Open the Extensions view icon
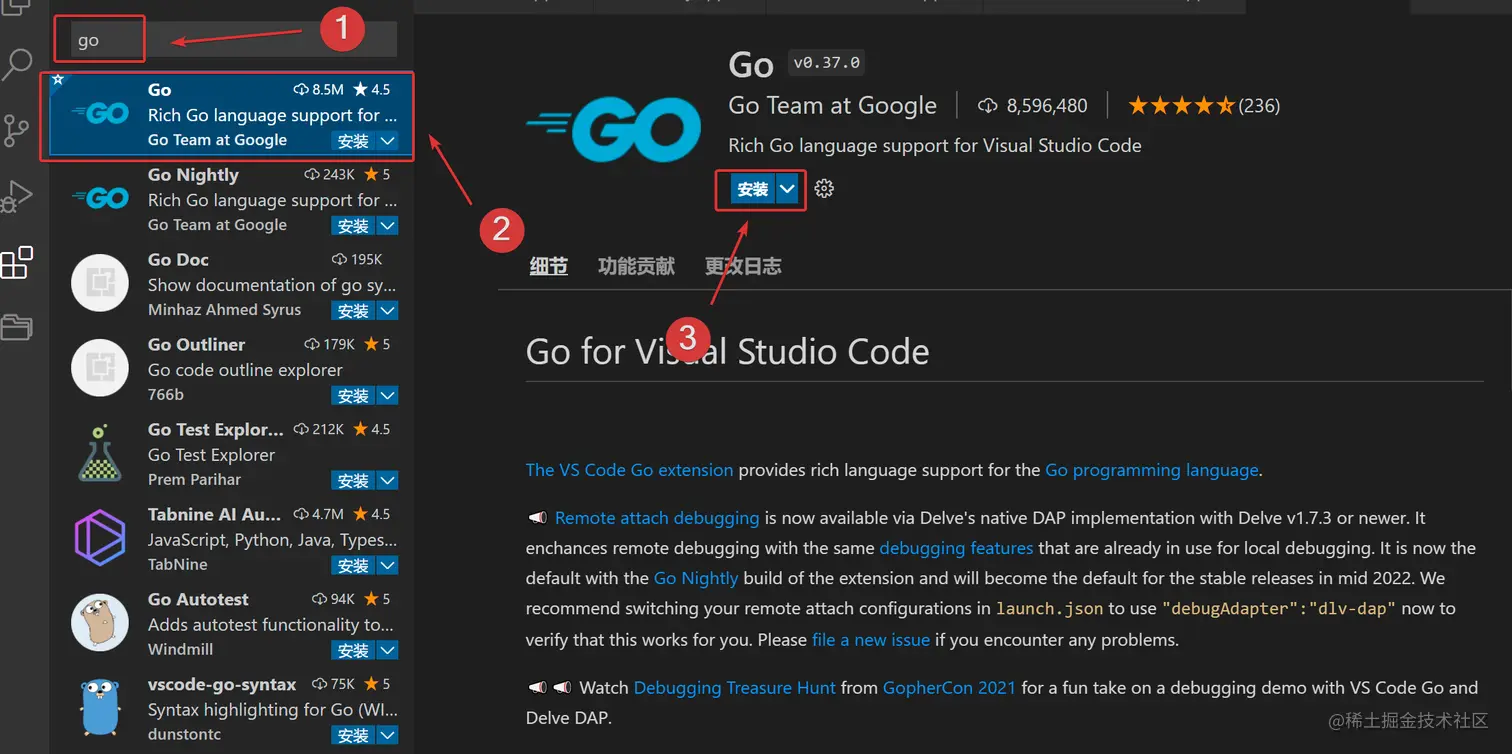The image size is (1512, 754). pyautogui.click(x=17, y=263)
